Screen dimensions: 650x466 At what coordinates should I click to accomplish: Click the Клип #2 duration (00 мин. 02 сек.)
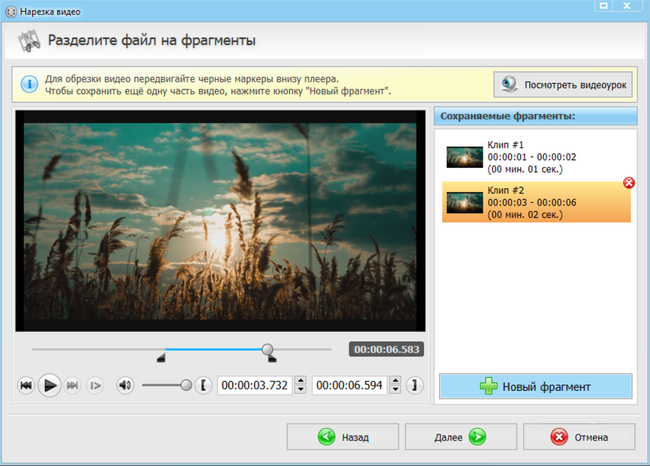click(525, 215)
